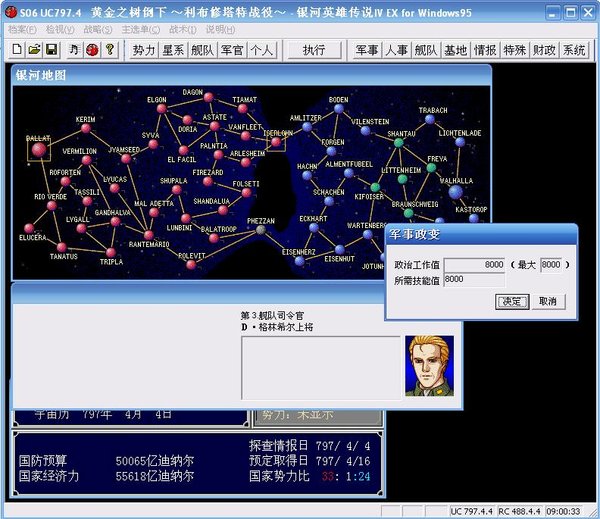Toggle the music note toolbar icon

pos(74,50)
